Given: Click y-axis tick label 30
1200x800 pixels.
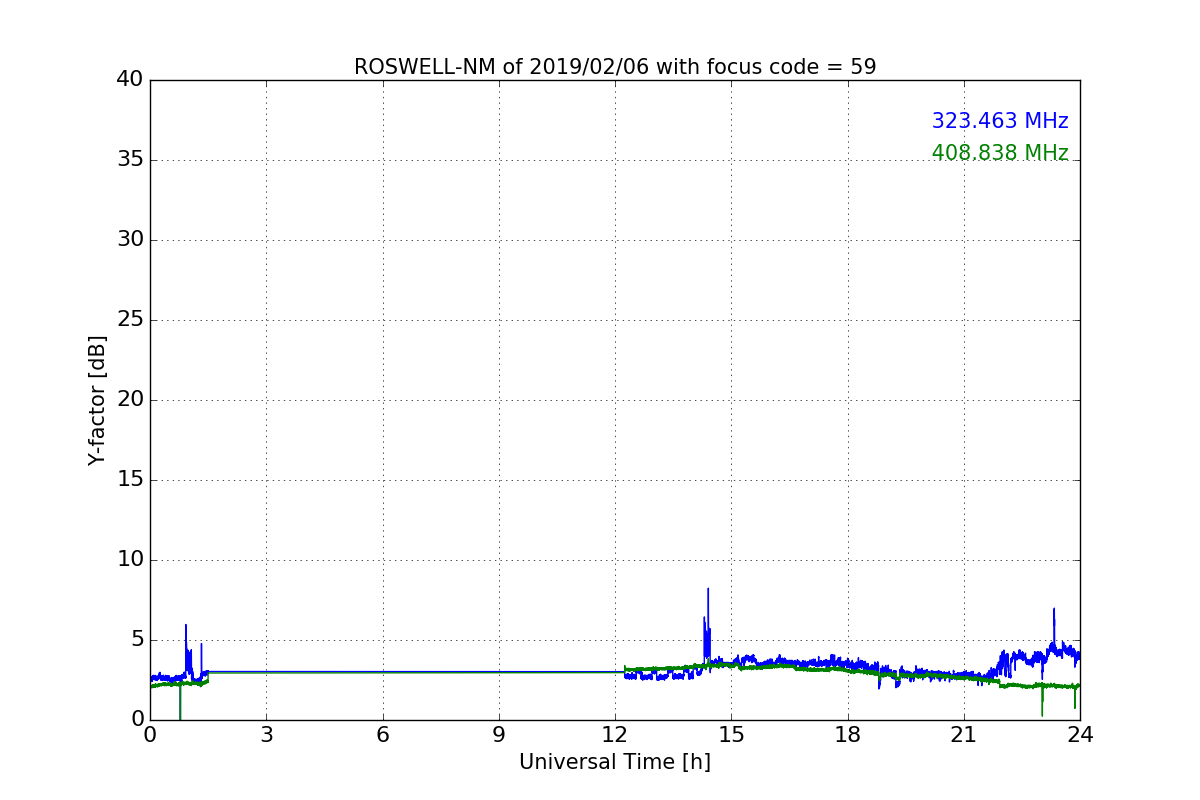Looking at the screenshot, I should click(x=130, y=240).
